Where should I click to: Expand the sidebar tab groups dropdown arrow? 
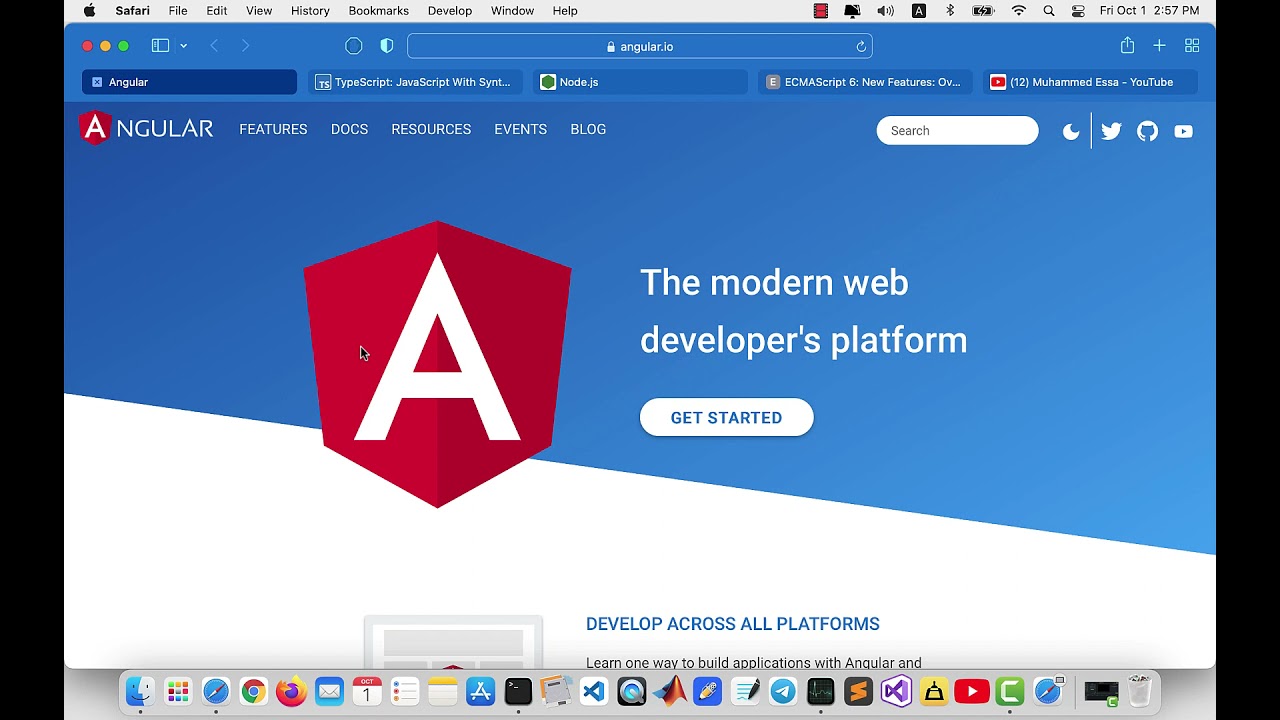183,46
